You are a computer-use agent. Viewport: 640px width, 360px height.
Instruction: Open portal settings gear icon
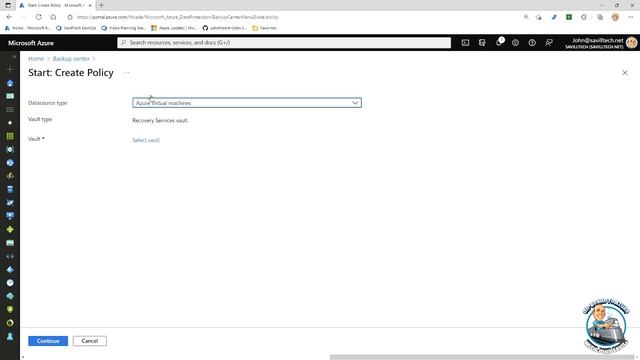coord(516,42)
